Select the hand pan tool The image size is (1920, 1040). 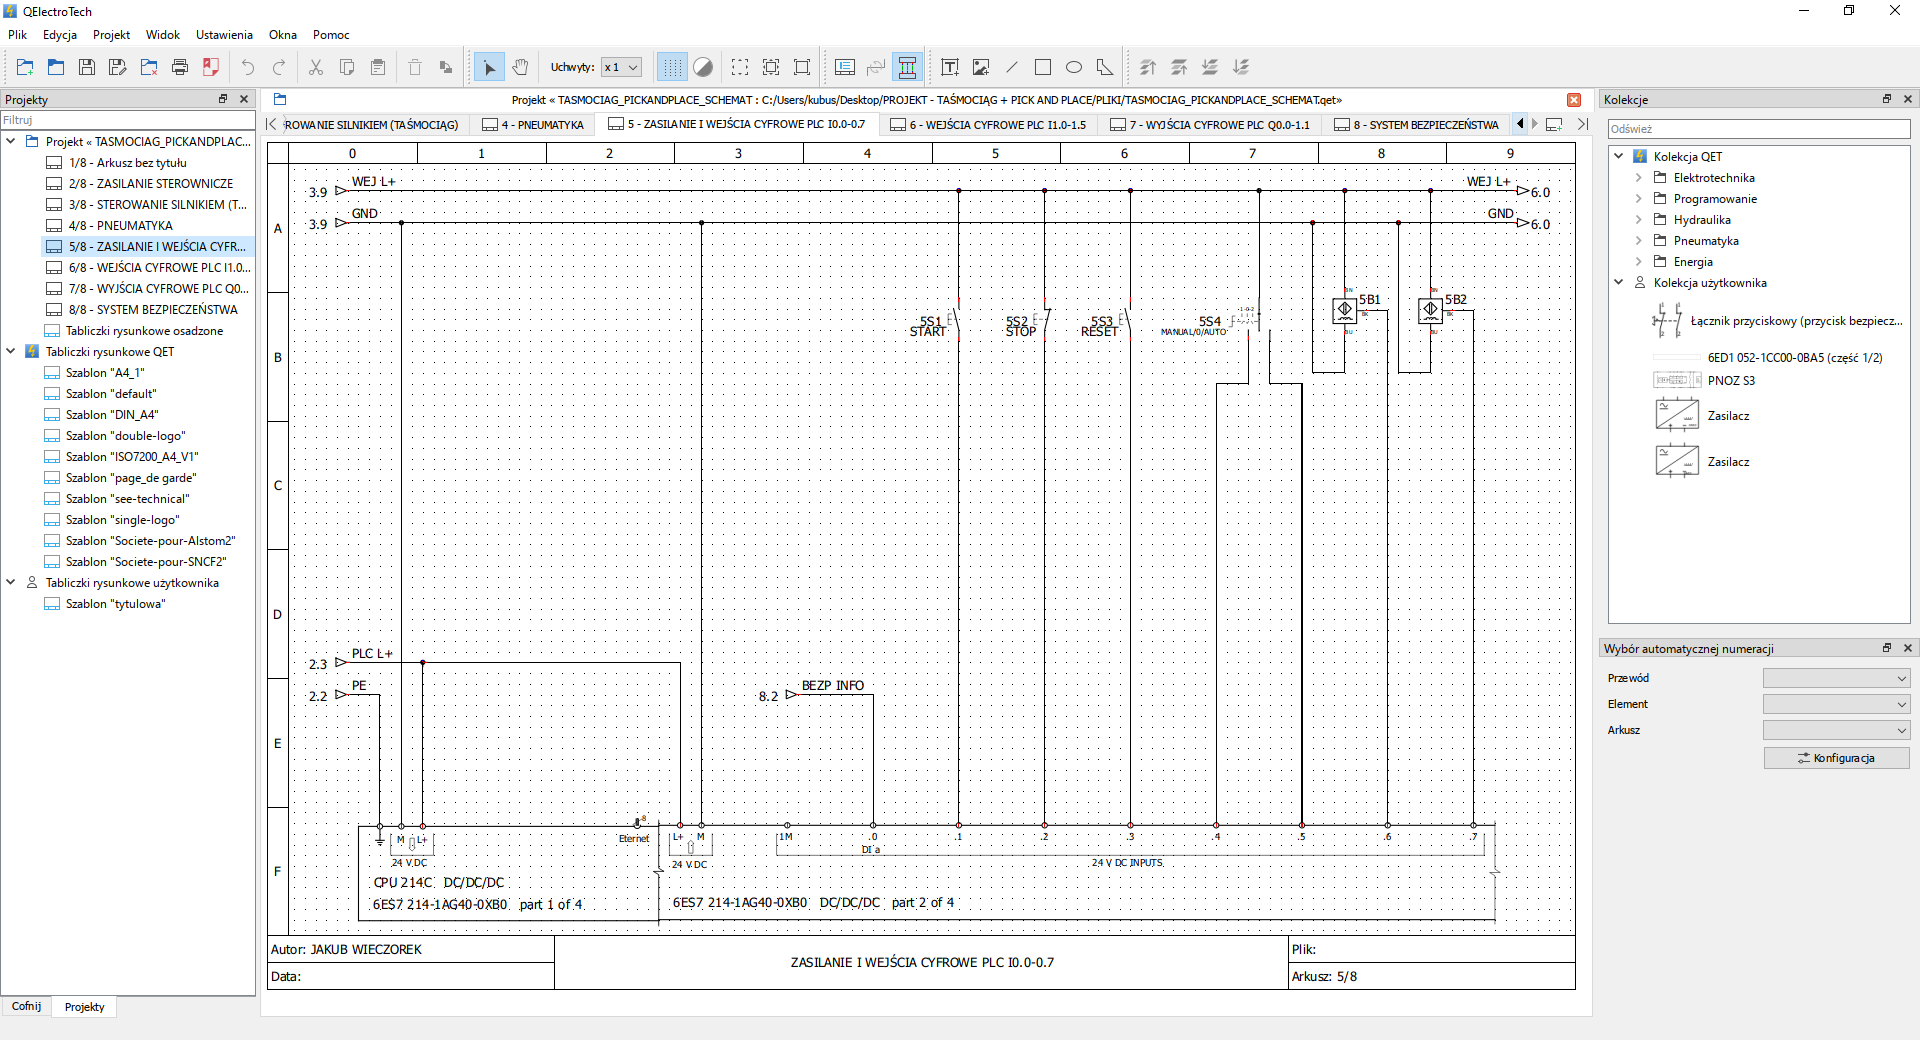point(520,67)
